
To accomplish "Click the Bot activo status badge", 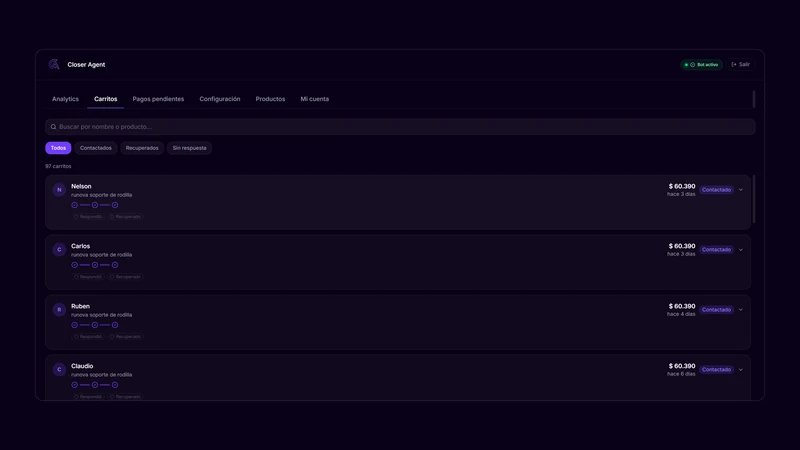I will coord(702,65).
